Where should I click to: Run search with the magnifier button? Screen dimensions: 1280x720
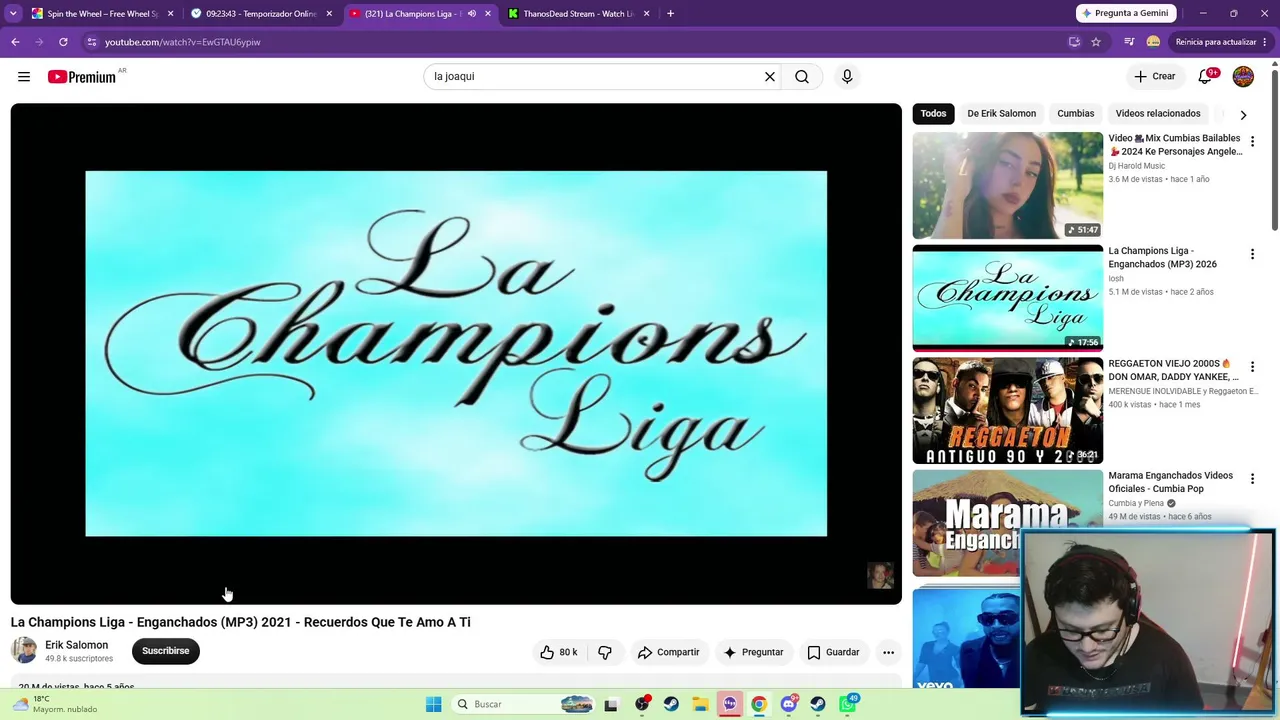click(802, 77)
